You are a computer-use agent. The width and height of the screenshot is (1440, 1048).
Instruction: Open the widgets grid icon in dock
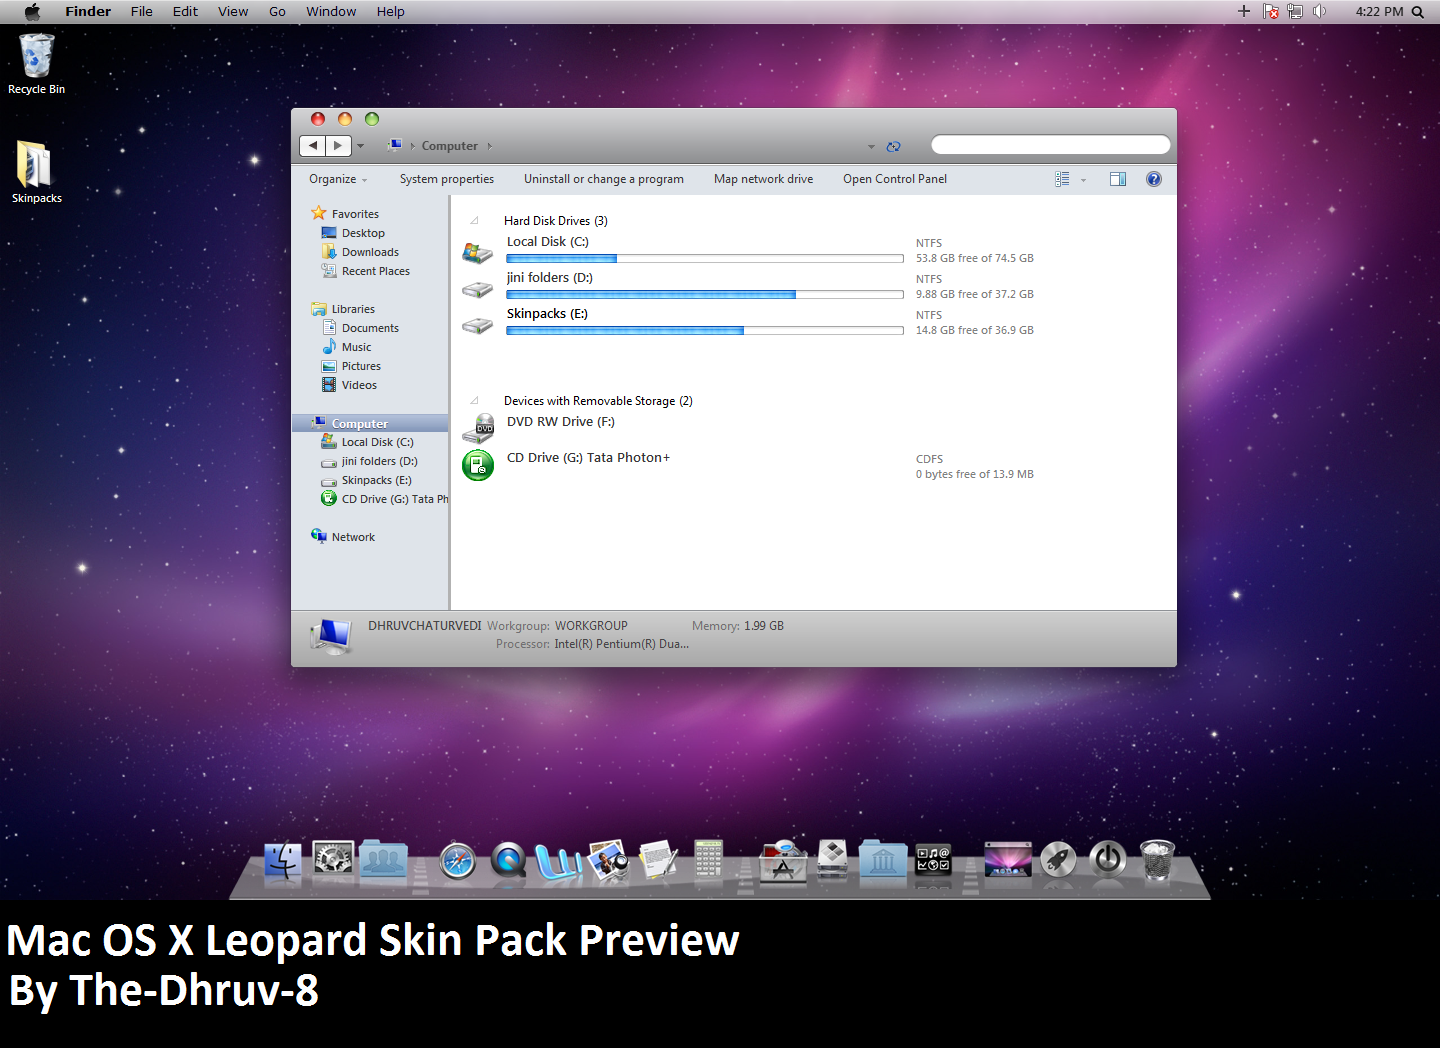(x=933, y=860)
